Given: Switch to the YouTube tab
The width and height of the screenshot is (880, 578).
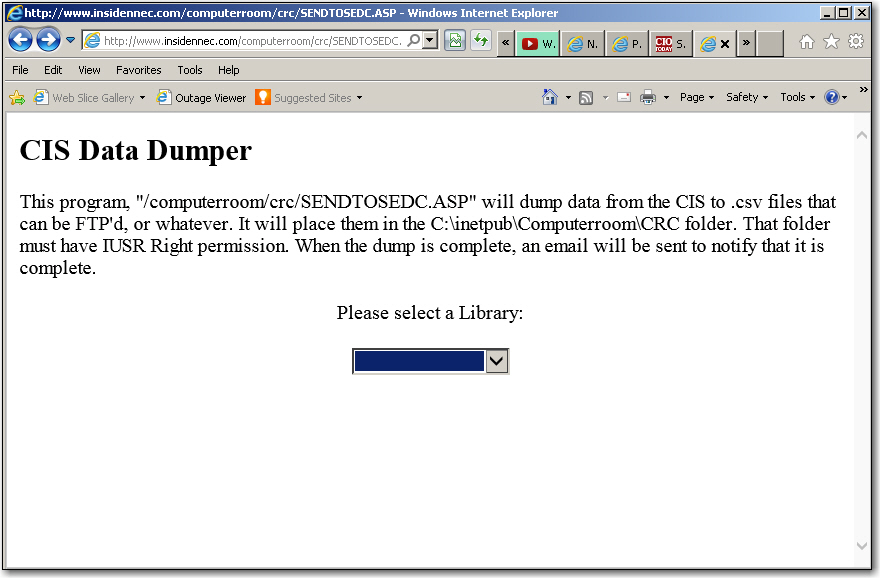Looking at the screenshot, I should click(x=538, y=43).
